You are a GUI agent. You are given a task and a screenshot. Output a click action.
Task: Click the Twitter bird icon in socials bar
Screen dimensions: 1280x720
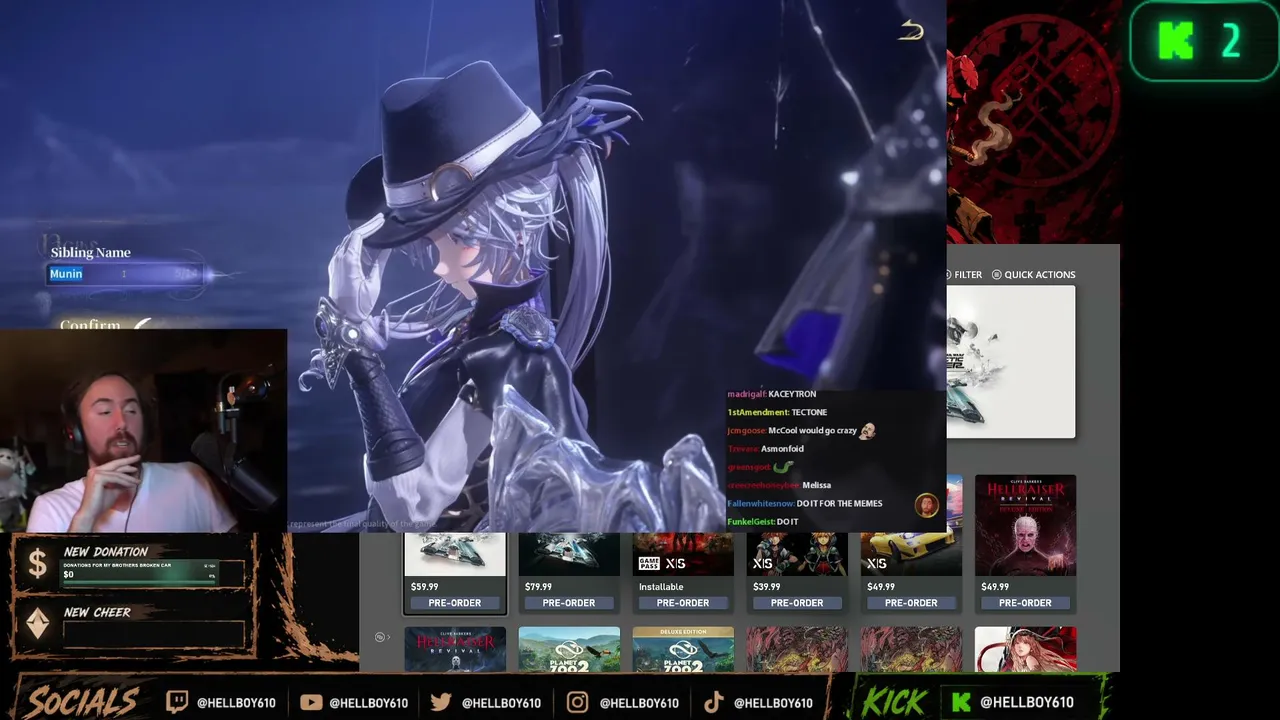point(441,702)
